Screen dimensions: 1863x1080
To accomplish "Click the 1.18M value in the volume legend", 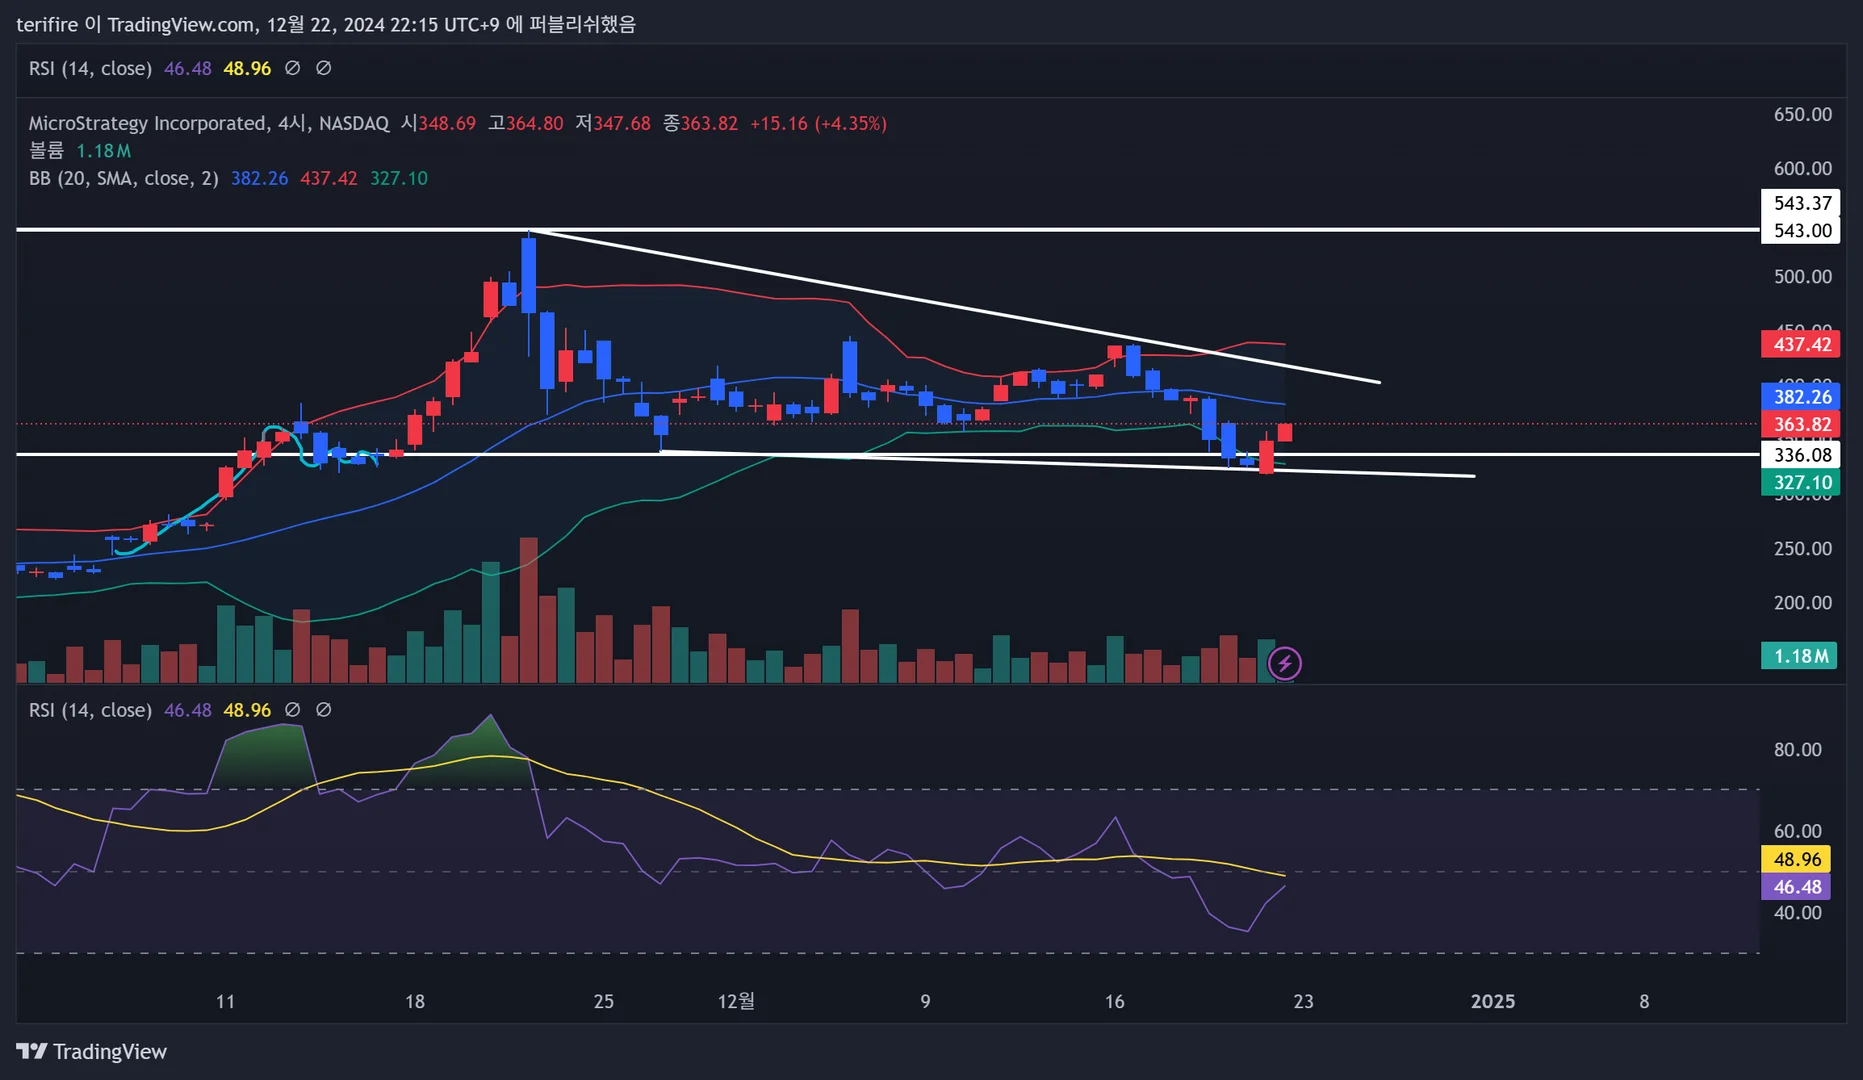I will click(104, 151).
